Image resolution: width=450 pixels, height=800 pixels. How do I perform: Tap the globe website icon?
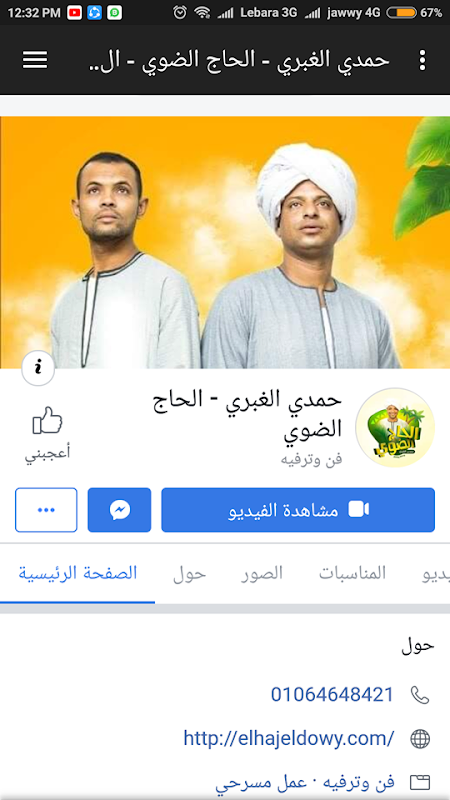420,738
